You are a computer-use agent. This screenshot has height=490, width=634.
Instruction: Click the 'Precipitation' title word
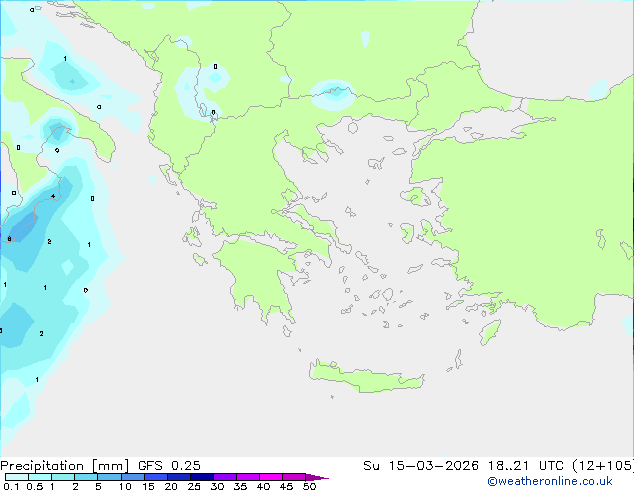[42, 466]
